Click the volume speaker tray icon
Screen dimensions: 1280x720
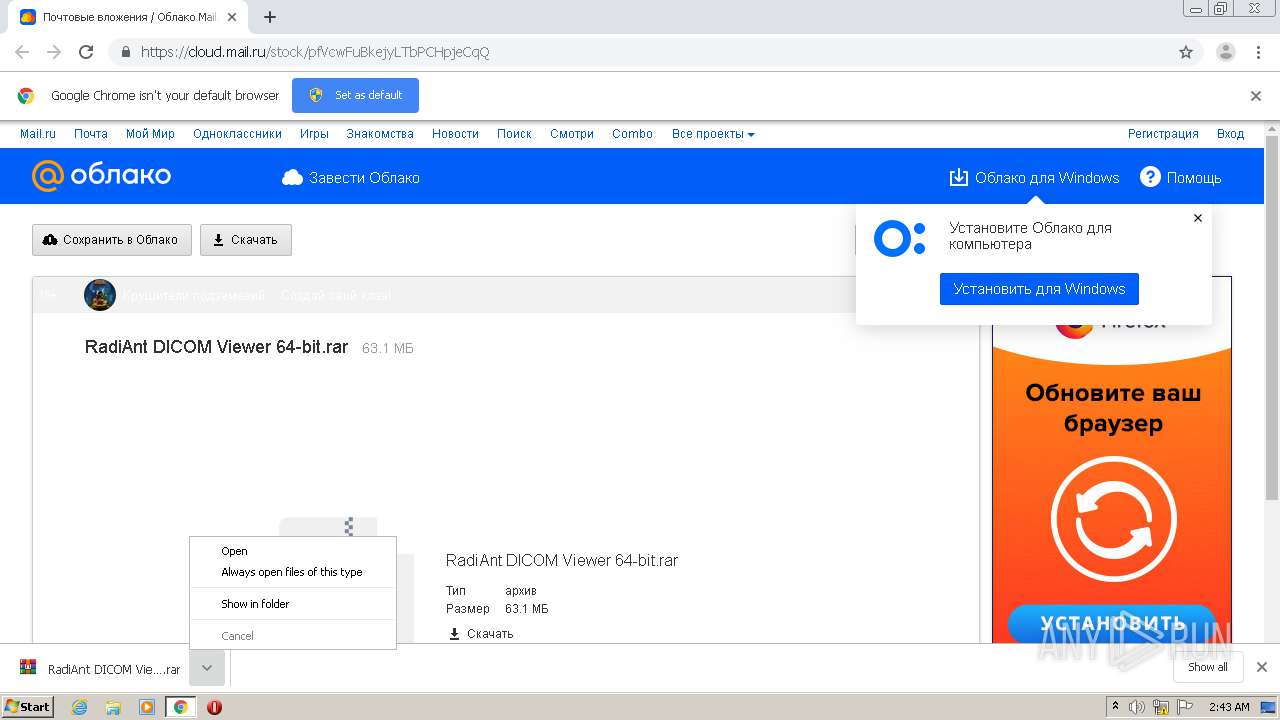(1137, 707)
